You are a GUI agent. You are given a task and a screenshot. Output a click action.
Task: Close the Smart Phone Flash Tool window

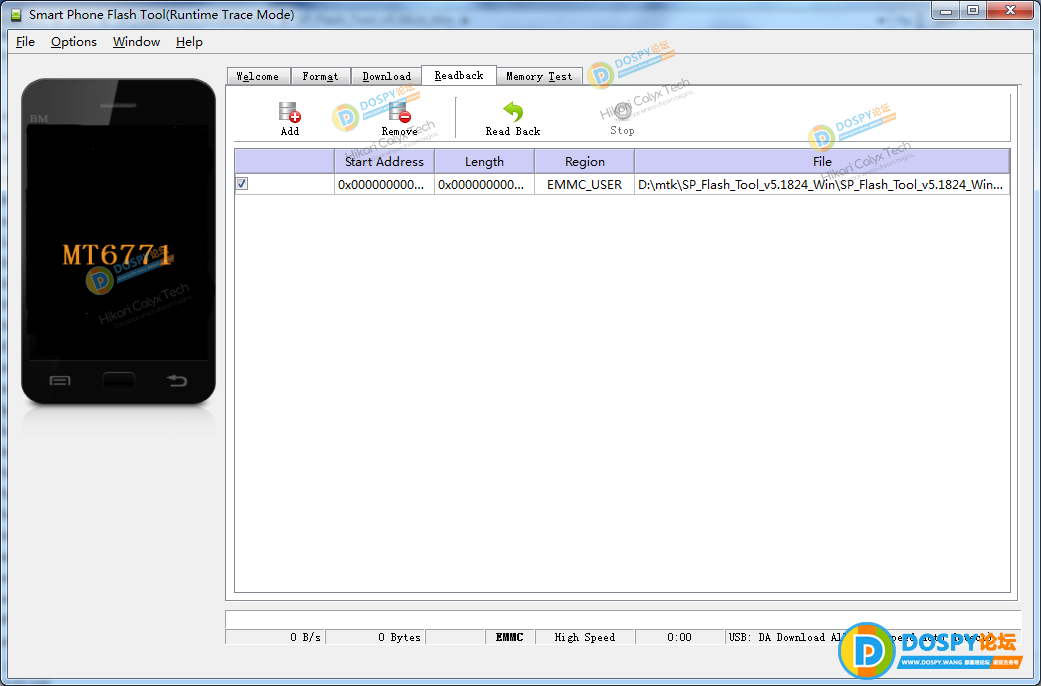point(1010,11)
